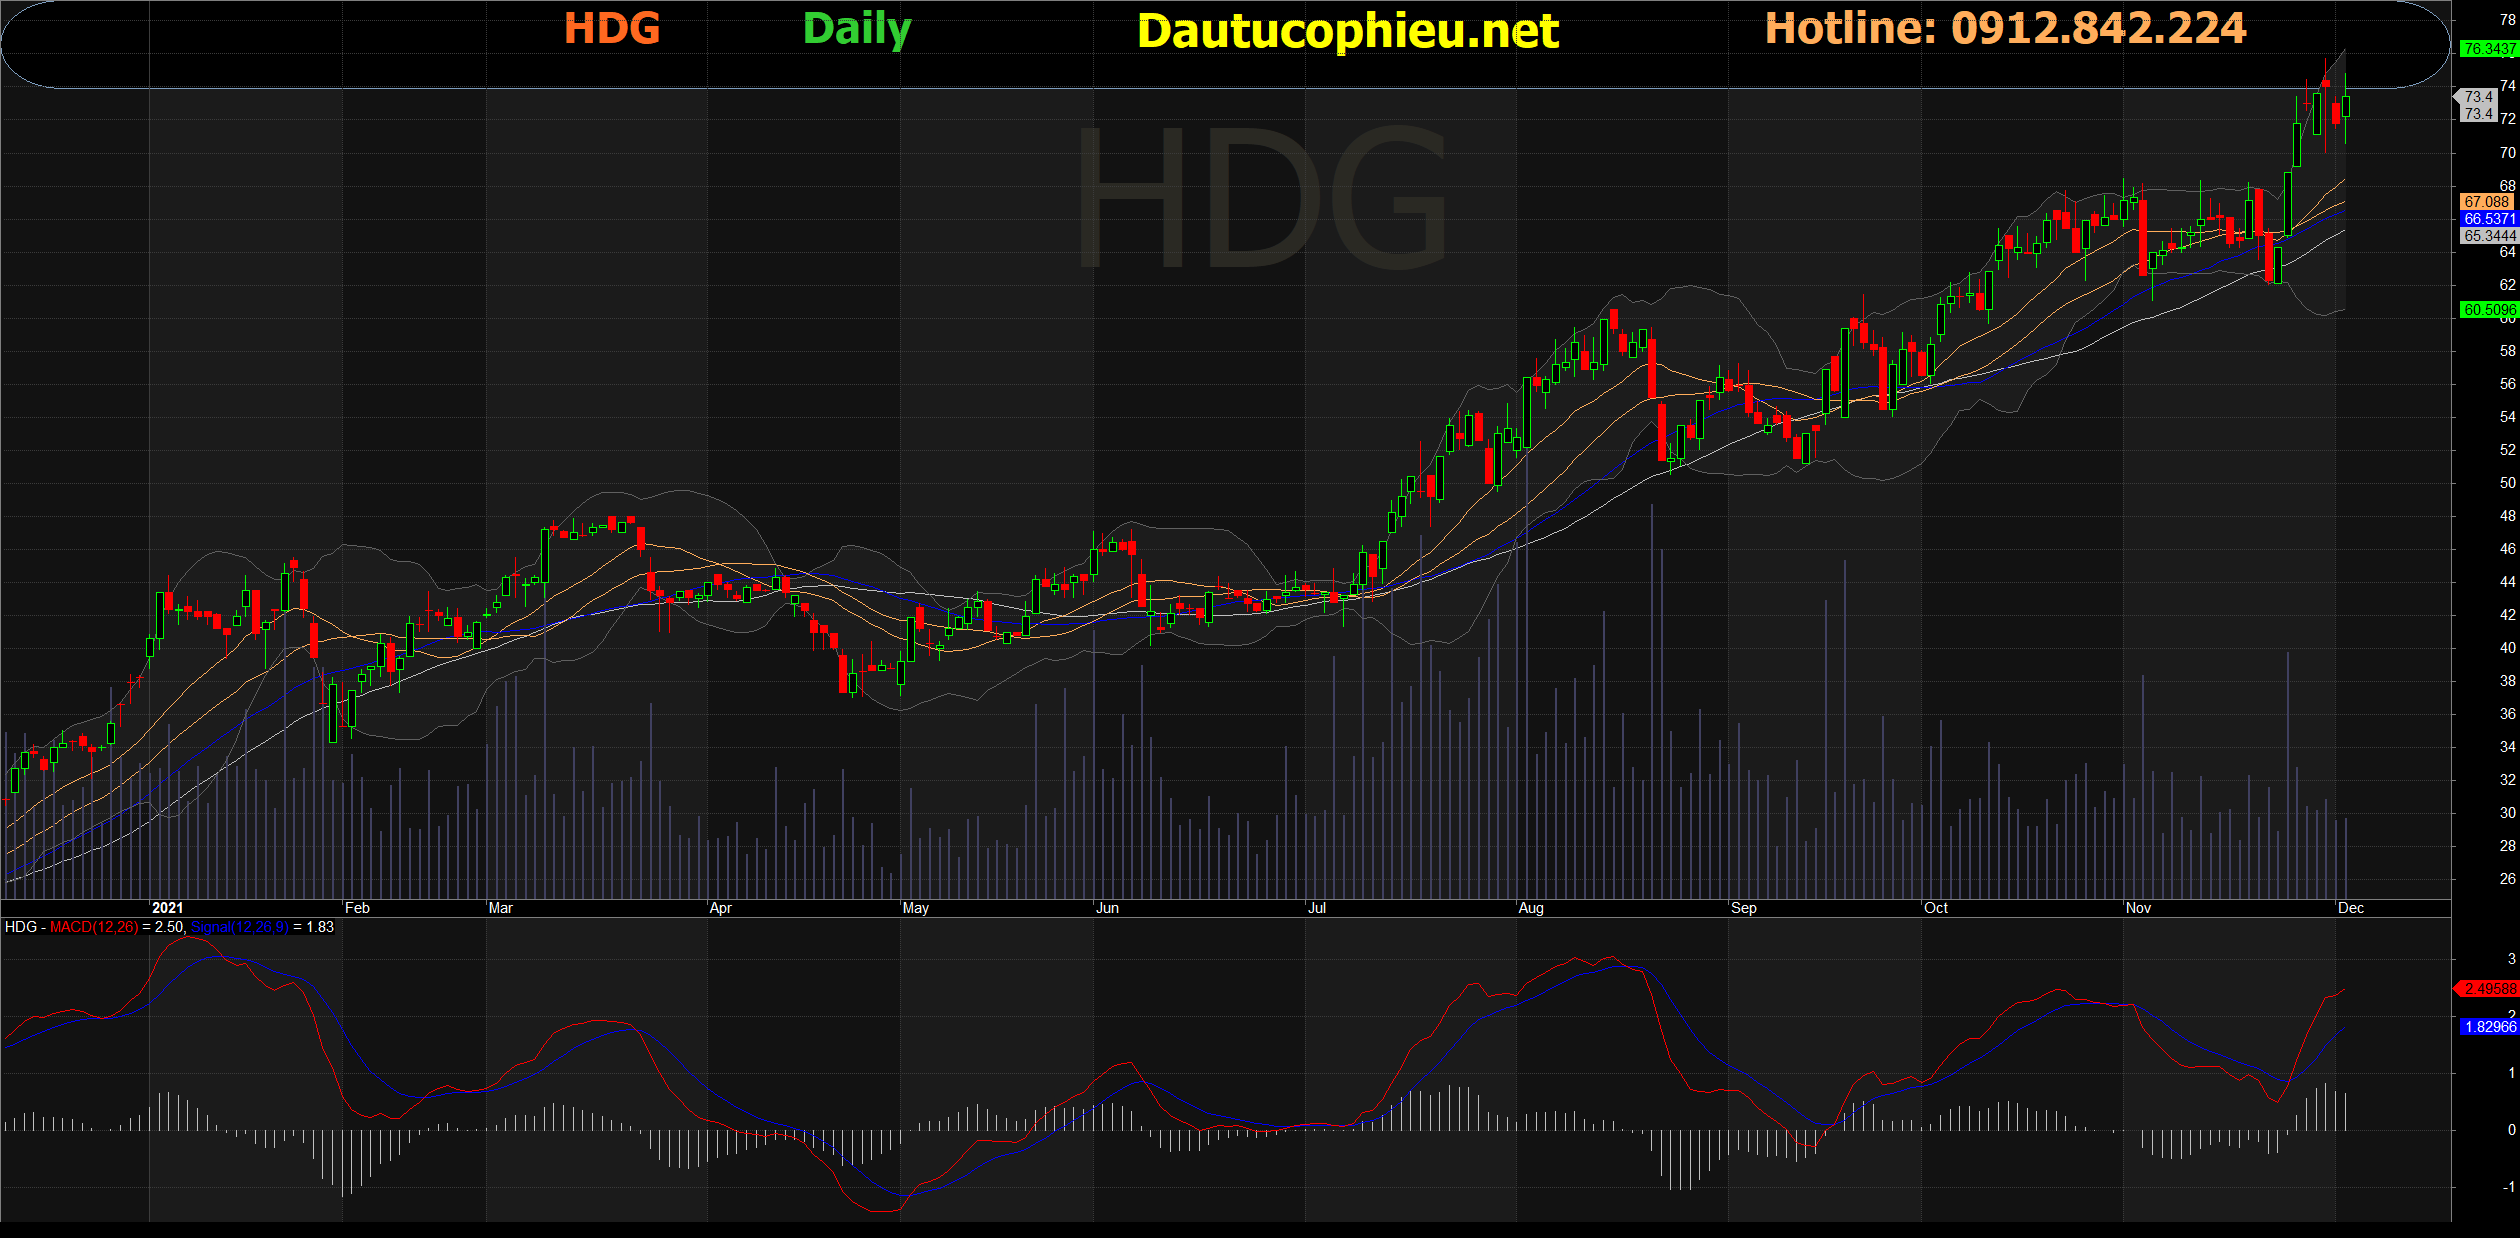Click the Aug month marker on time axis
This screenshot has width=2520, height=1238.
tap(1530, 908)
